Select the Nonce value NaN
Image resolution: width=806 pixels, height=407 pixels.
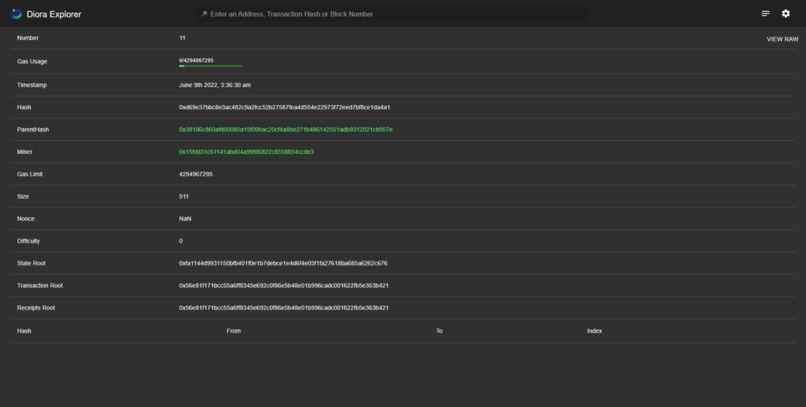click(185, 218)
